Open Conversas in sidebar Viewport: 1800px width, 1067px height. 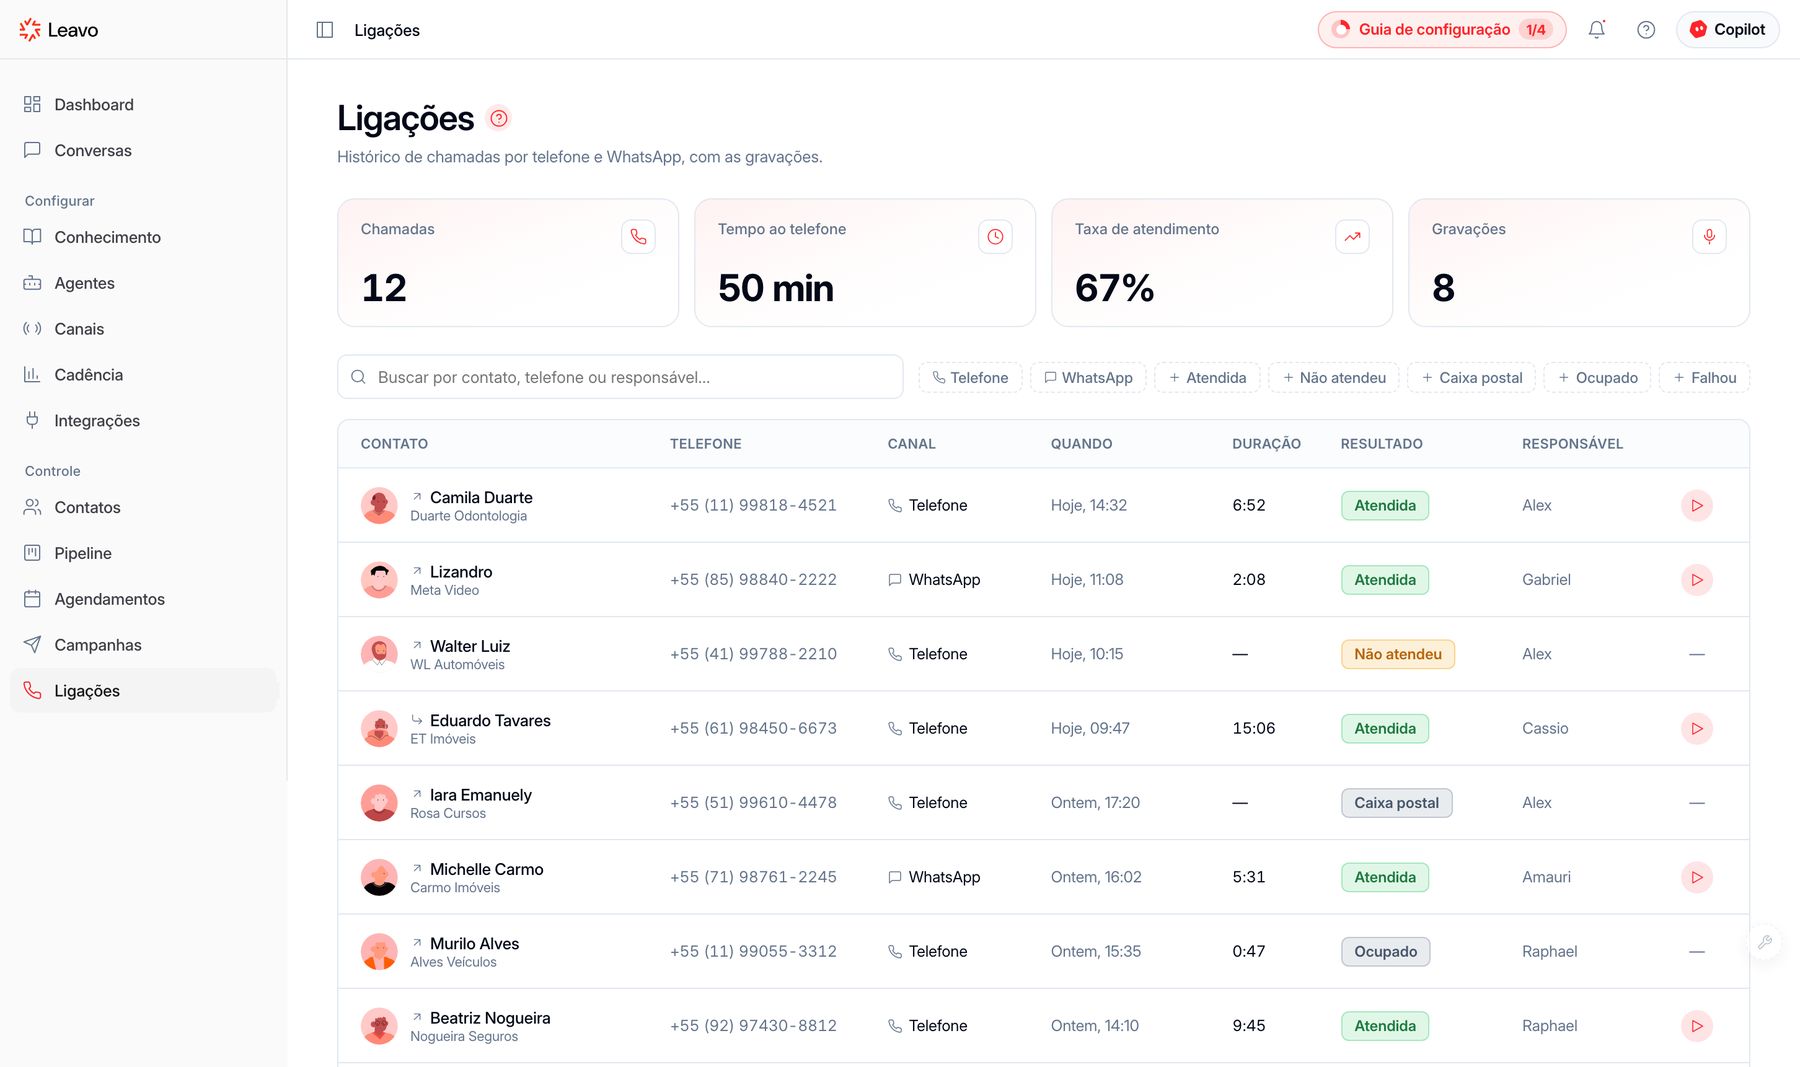(144, 151)
